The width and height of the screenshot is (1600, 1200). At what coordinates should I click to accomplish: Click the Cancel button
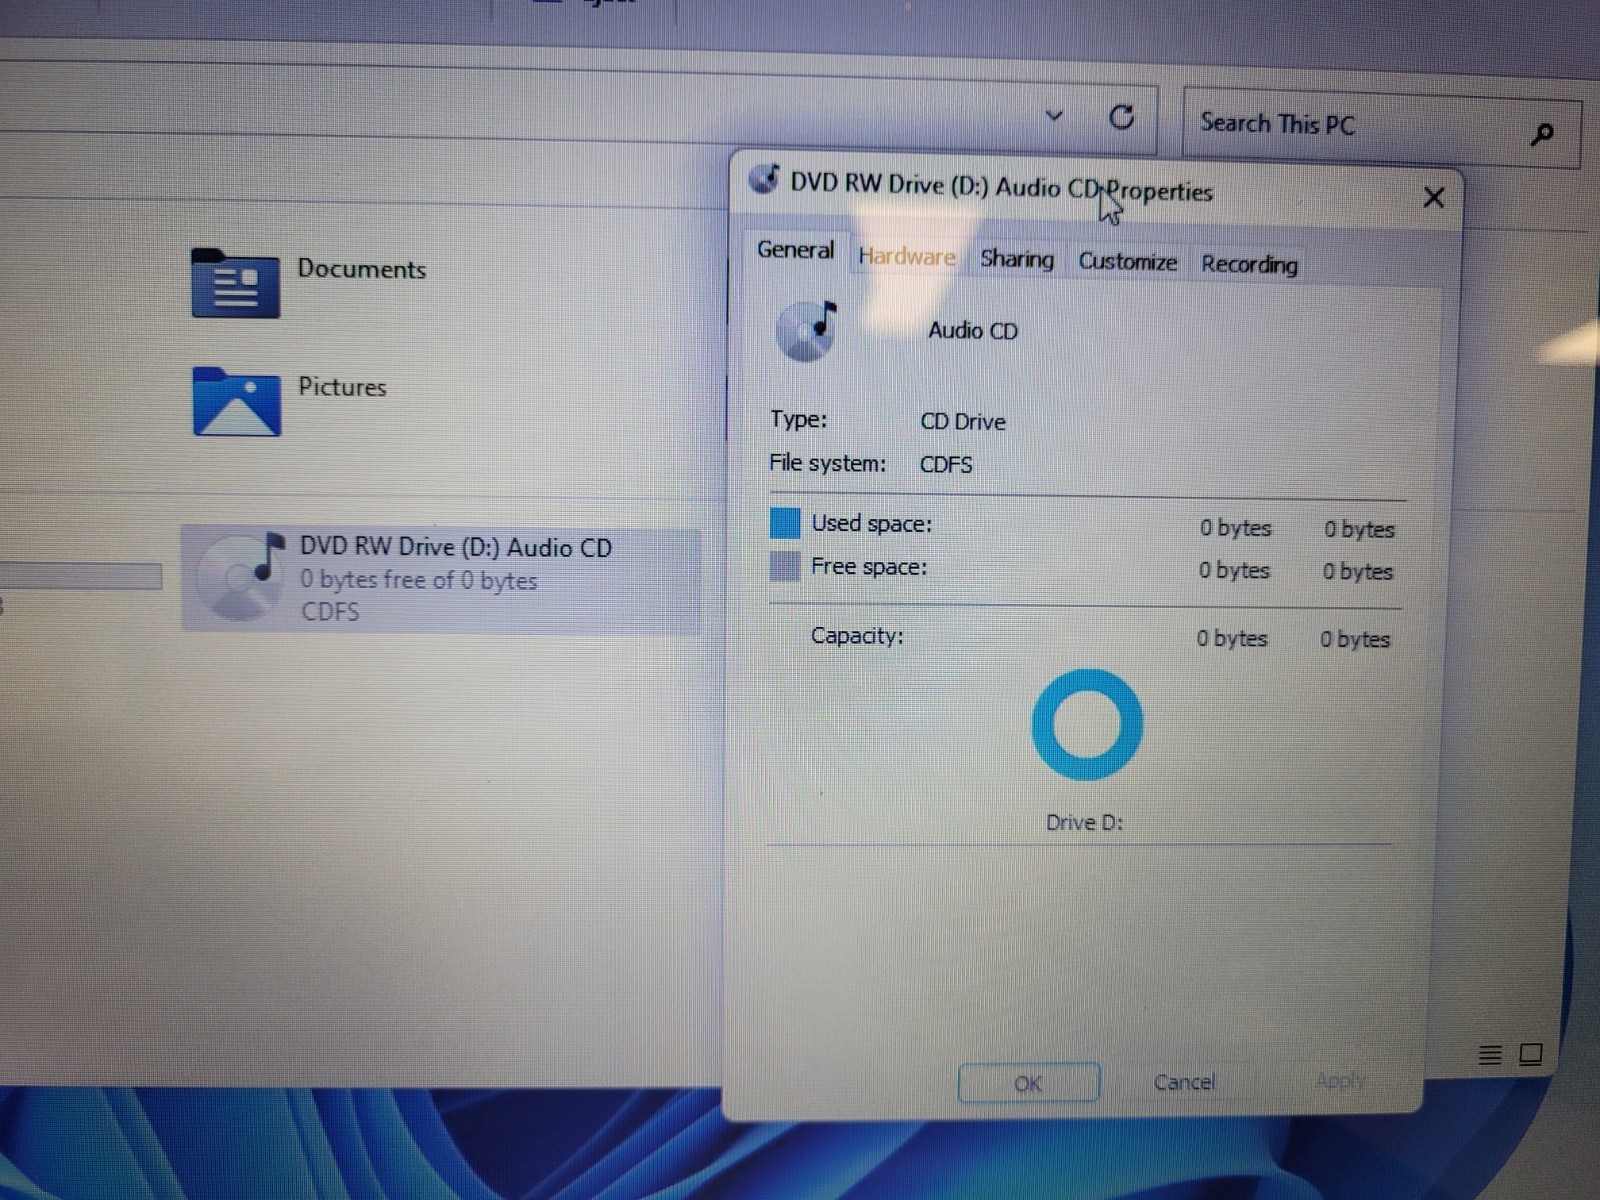[x=1184, y=1082]
